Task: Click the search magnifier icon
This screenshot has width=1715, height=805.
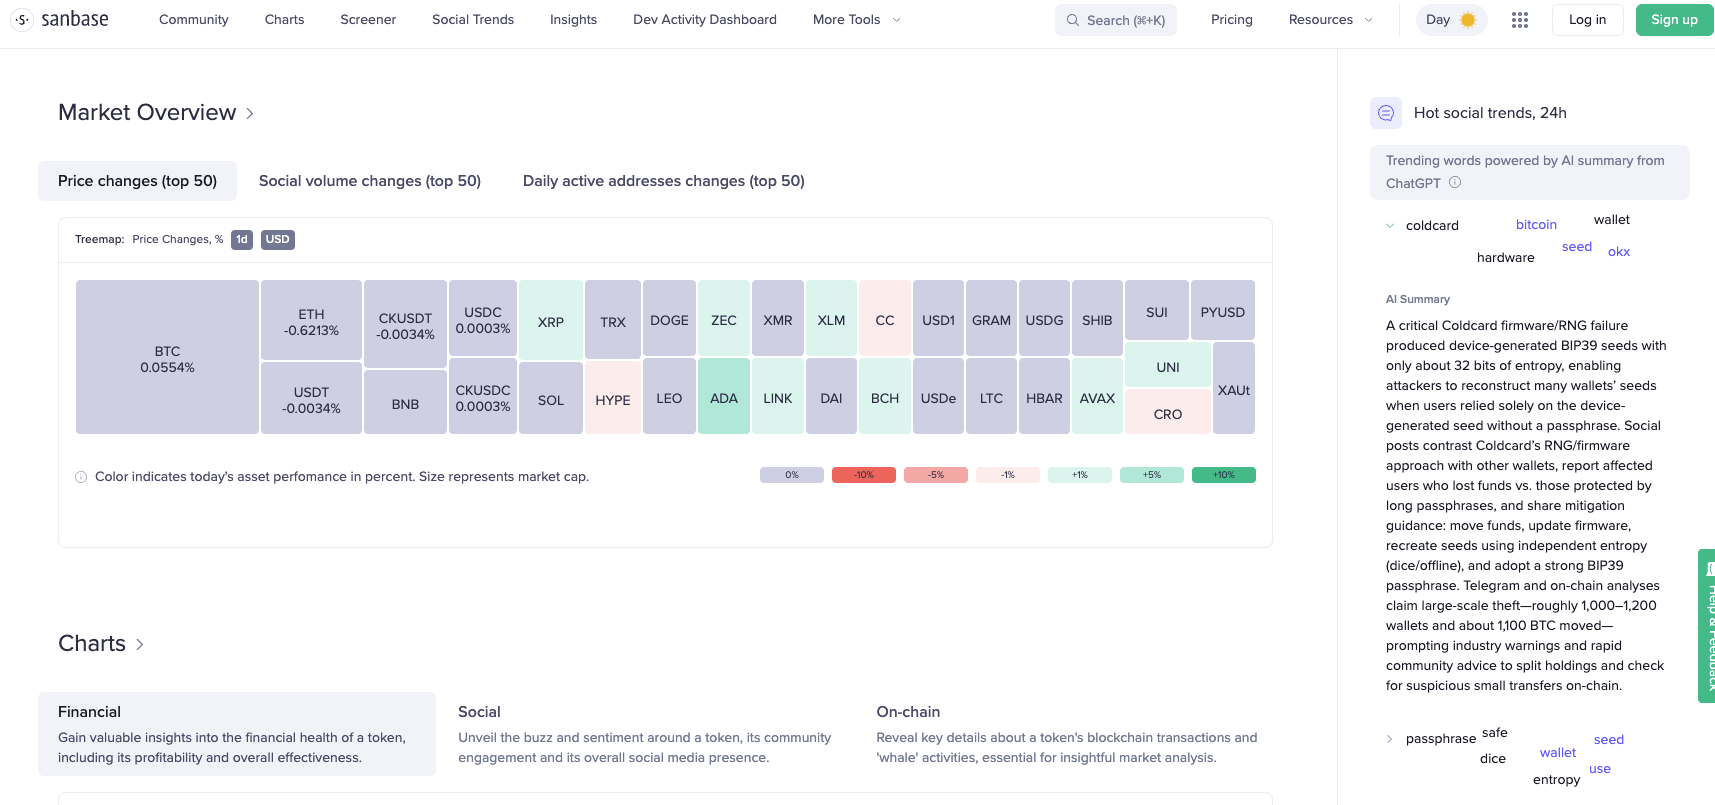Action: (x=1073, y=20)
